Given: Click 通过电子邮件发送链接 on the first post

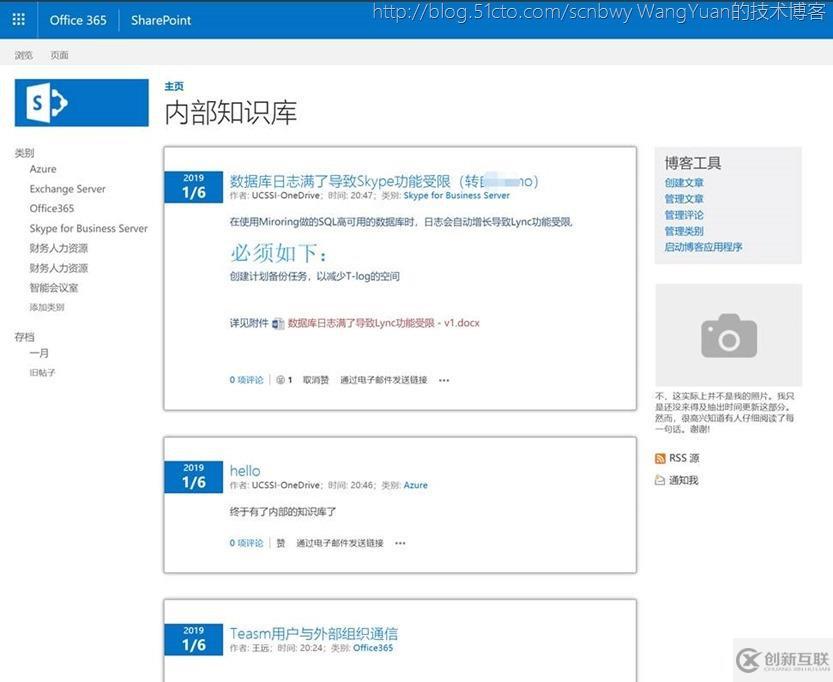Looking at the screenshot, I should [384, 380].
